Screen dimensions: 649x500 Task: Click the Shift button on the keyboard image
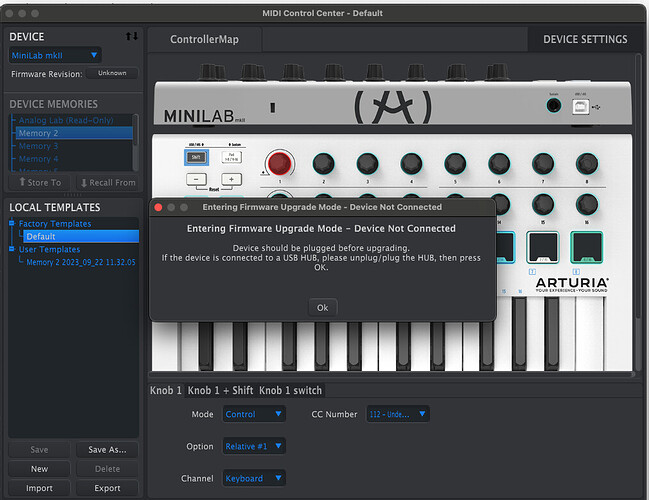196,157
